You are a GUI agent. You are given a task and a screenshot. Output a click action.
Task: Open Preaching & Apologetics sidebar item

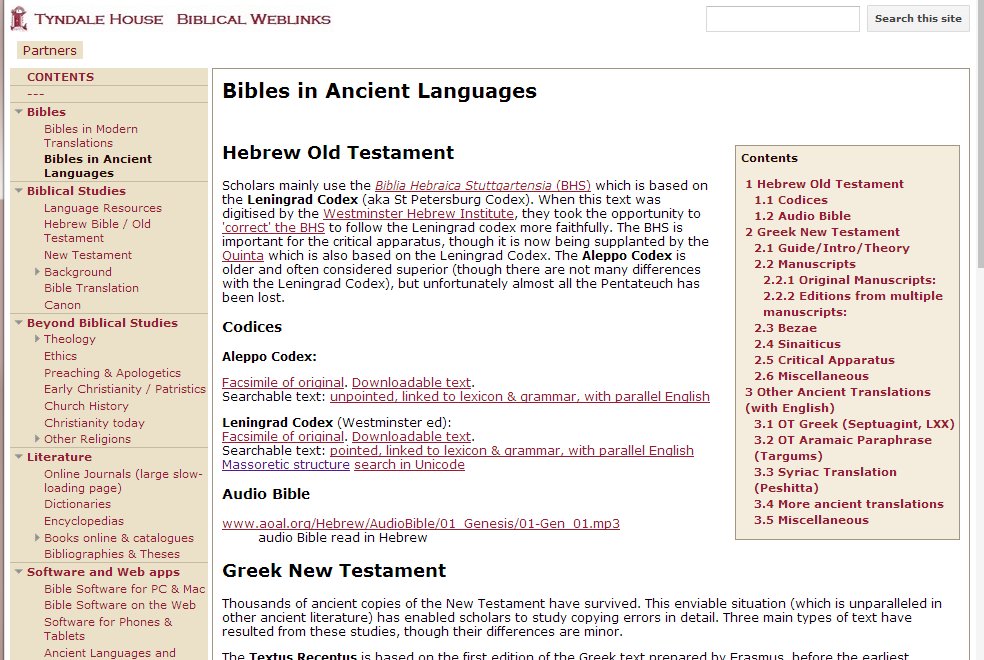coord(112,373)
